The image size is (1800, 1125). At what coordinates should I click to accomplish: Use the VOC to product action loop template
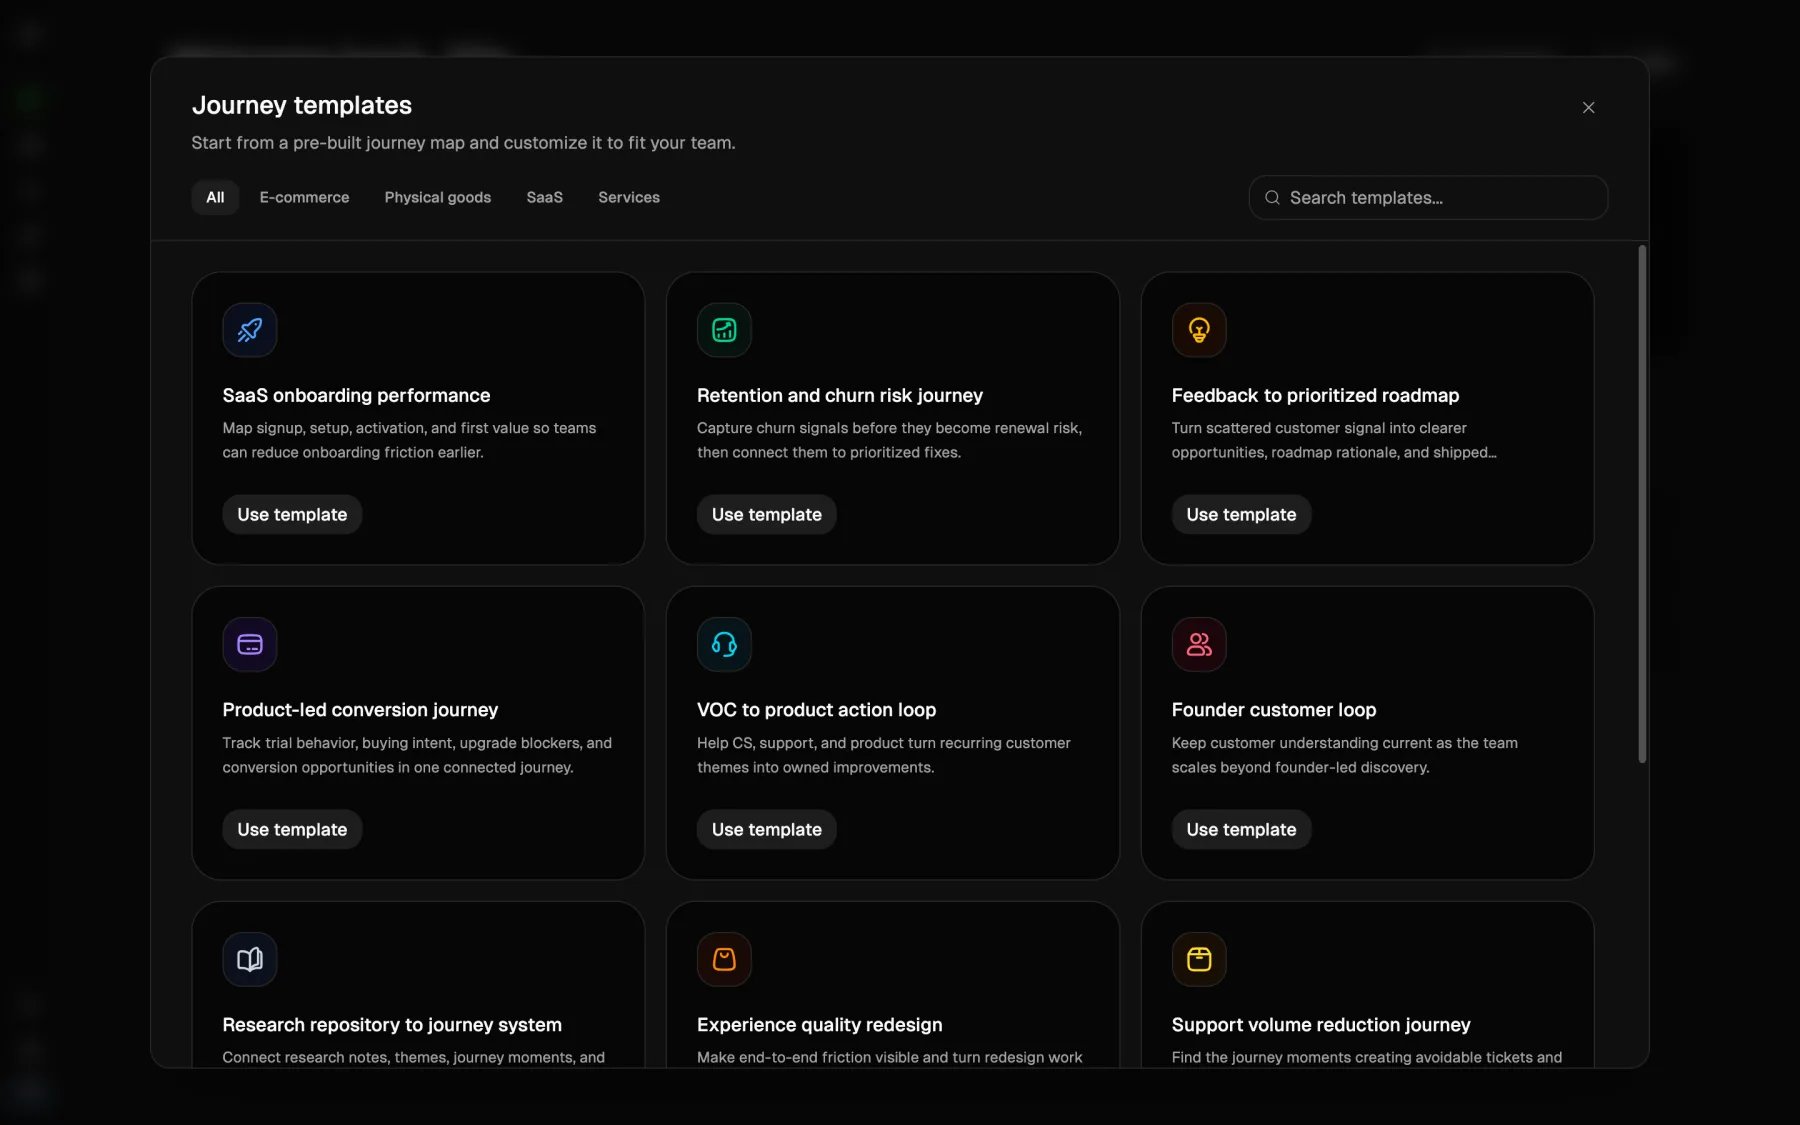[x=767, y=829]
